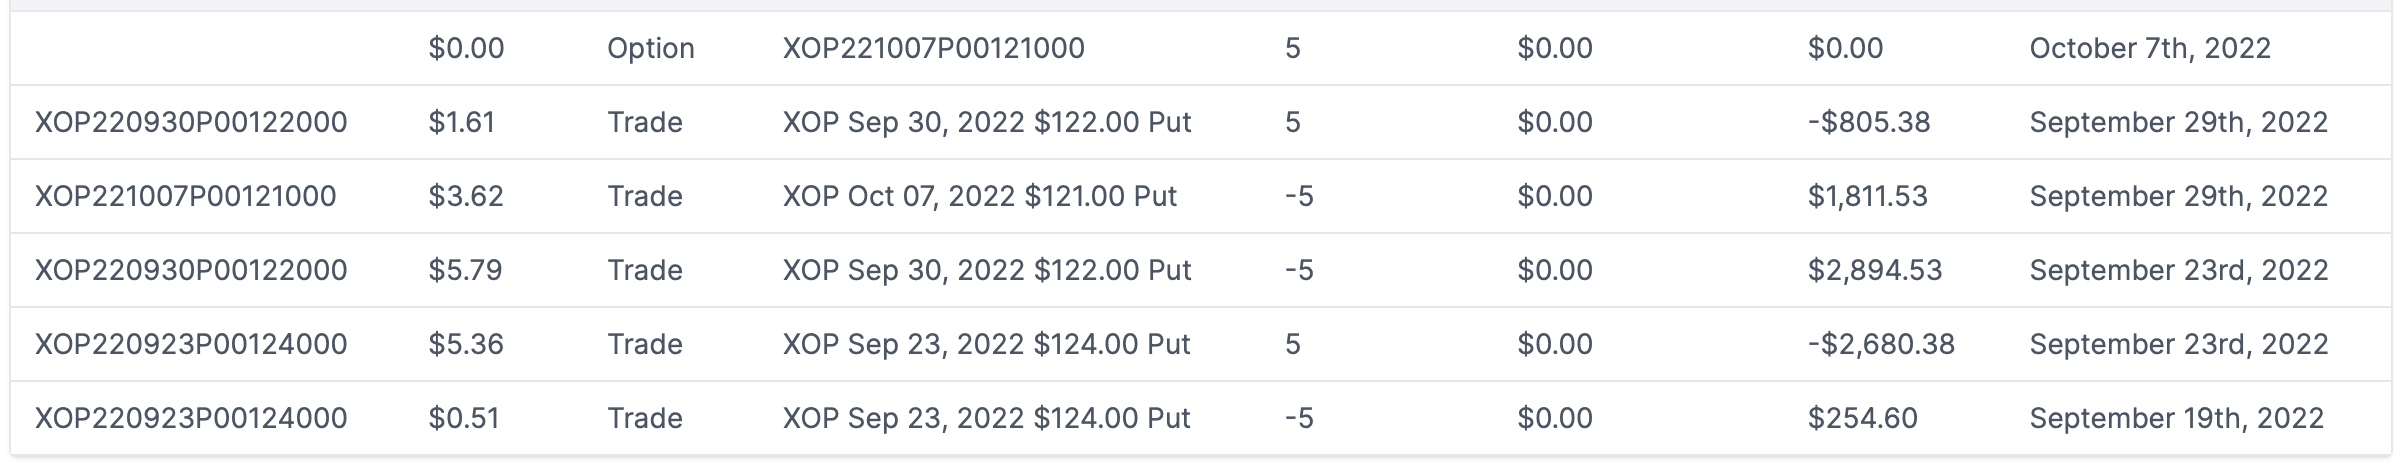Click the -$2,680.38 amount value
The height and width of the screenshot is (464, 2402).
tap(1881, 344)
